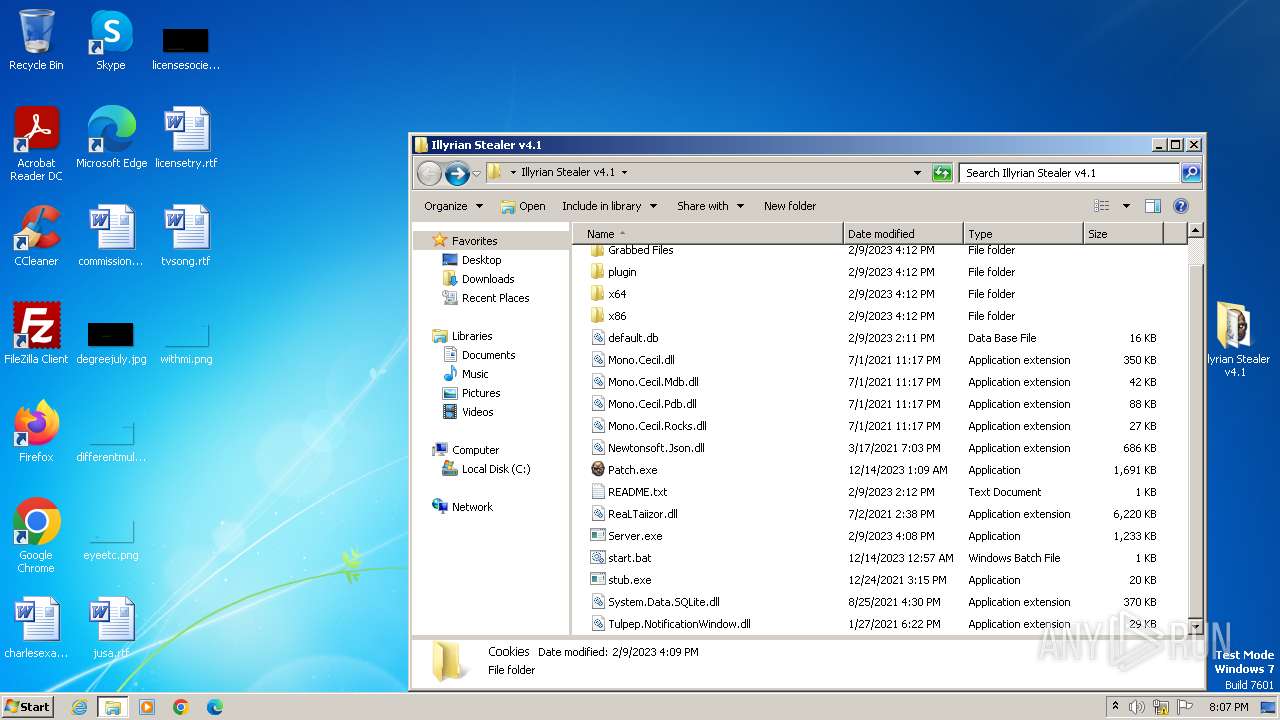Open tvsong.rtf on the desktop
This screenshot has height=720, width=1280.
pos(186,236)
